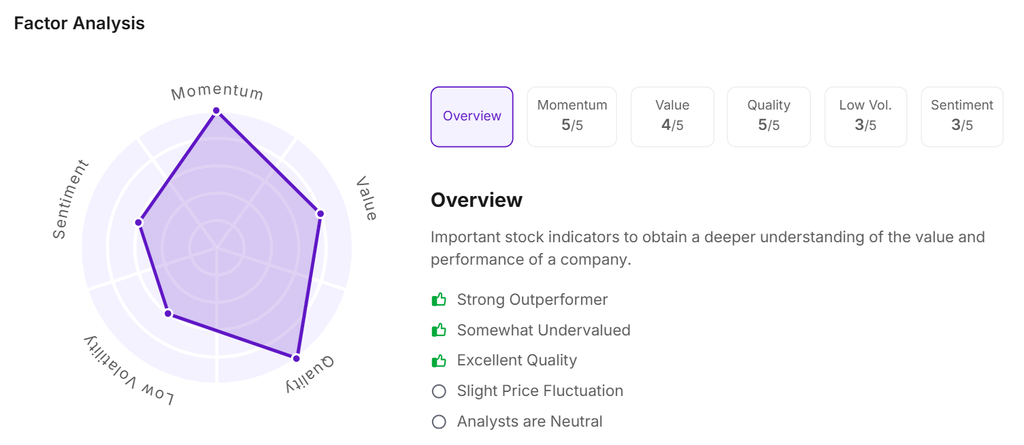Click the Low Volatility radar data point
Image resolution: width=1024 pixels, height=445 pixels.
(x=168, y=315)
